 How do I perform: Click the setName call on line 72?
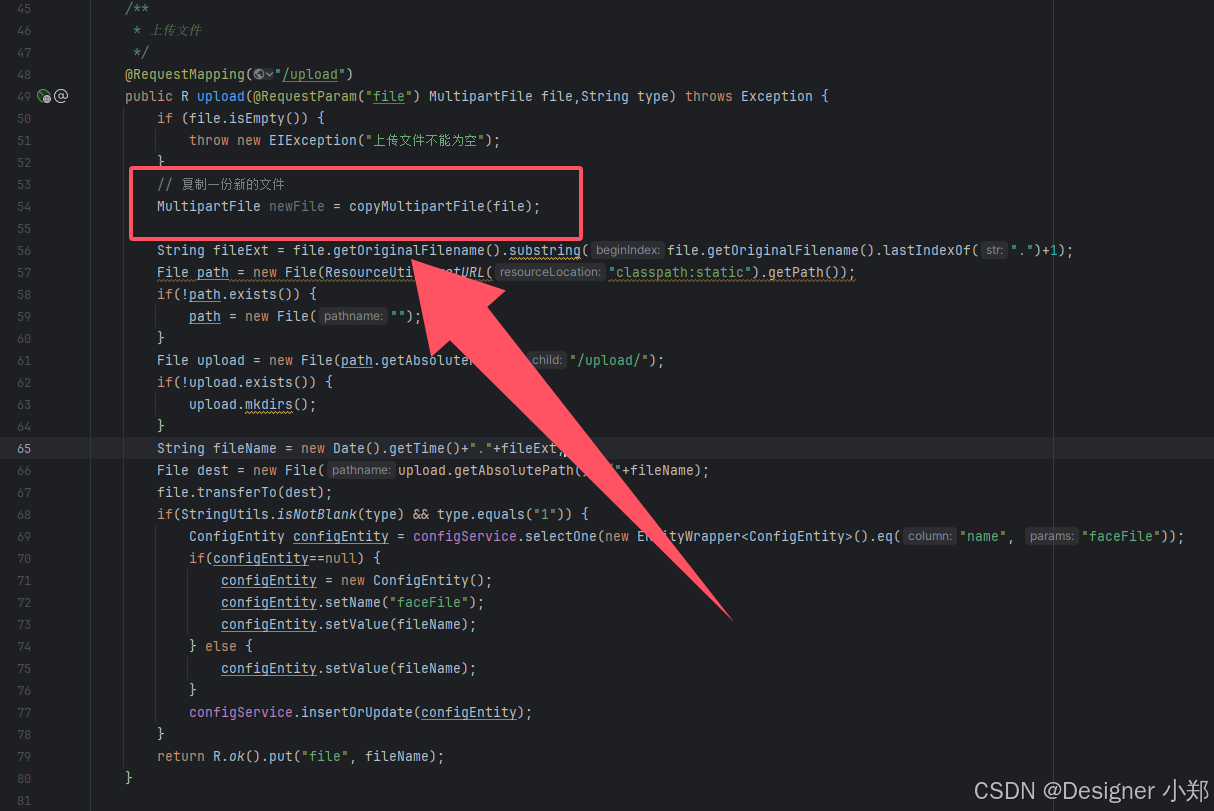pos(353,602)
